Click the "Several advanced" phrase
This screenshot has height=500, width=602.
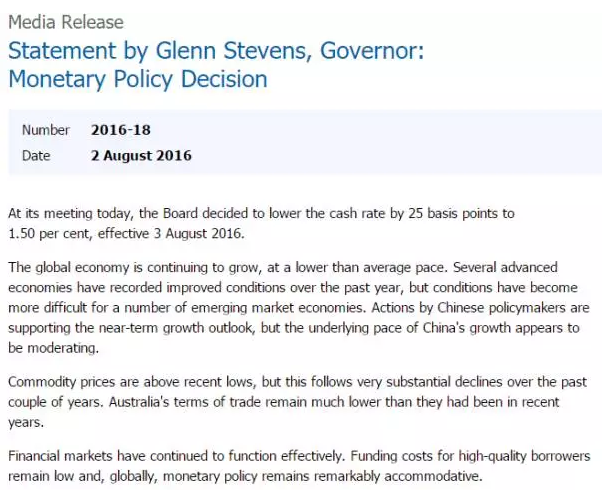click(x=505, y=267)
